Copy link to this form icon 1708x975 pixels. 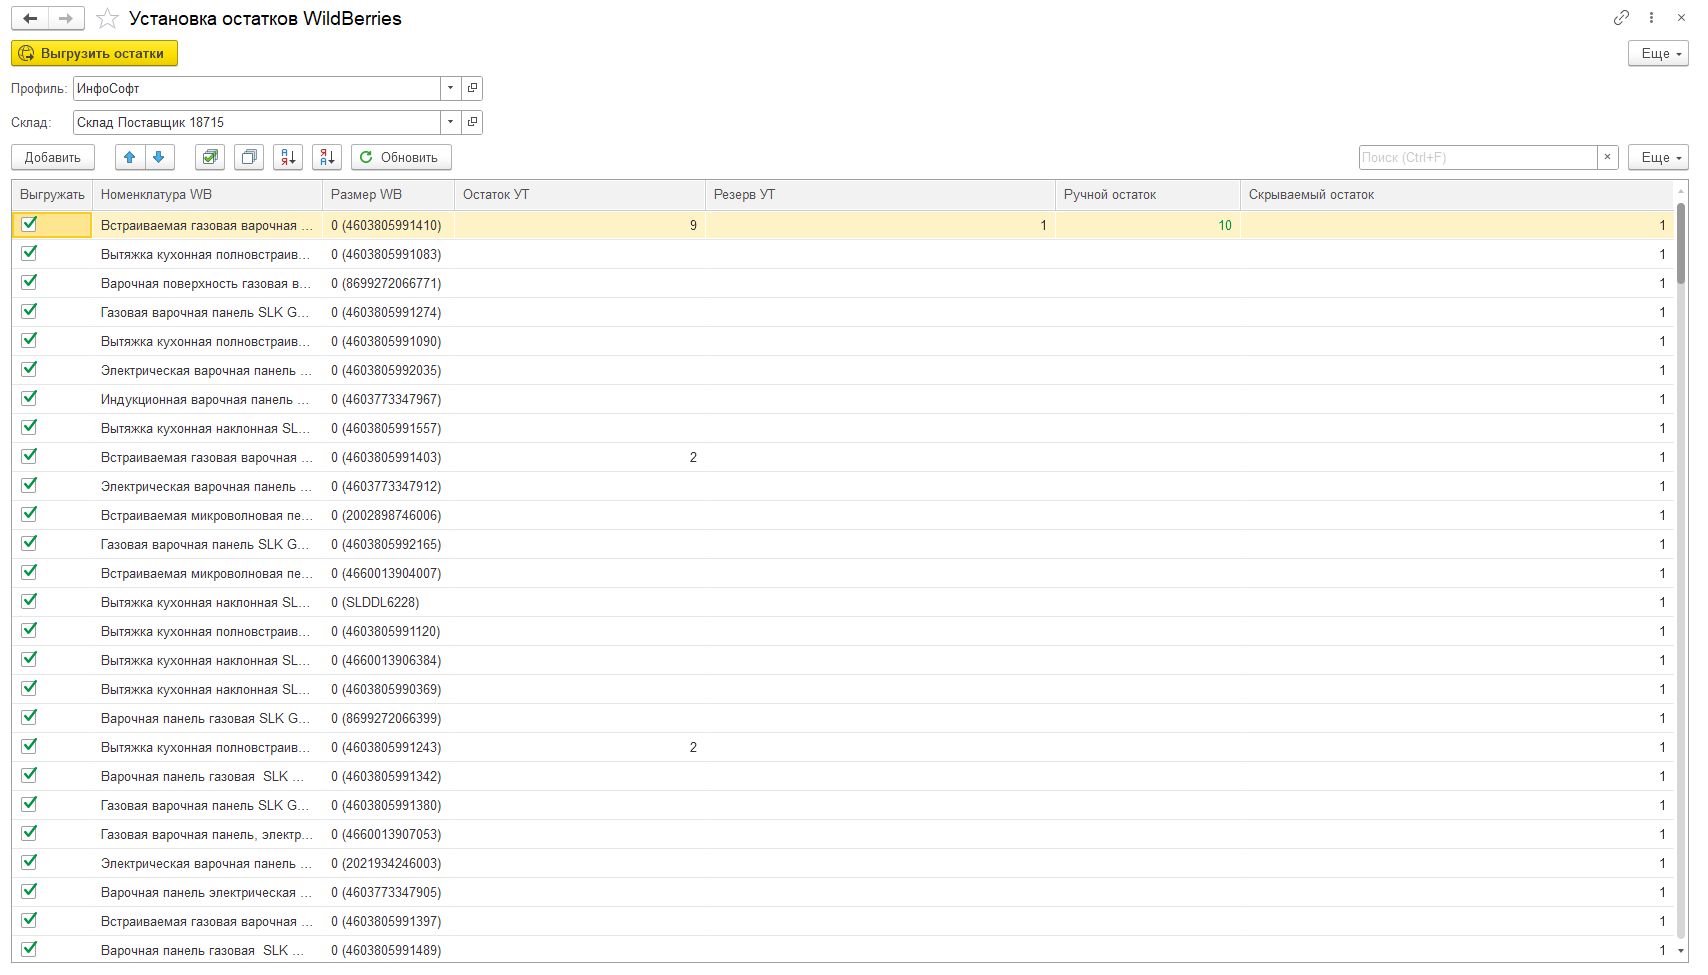click(x=1621, y=18)
